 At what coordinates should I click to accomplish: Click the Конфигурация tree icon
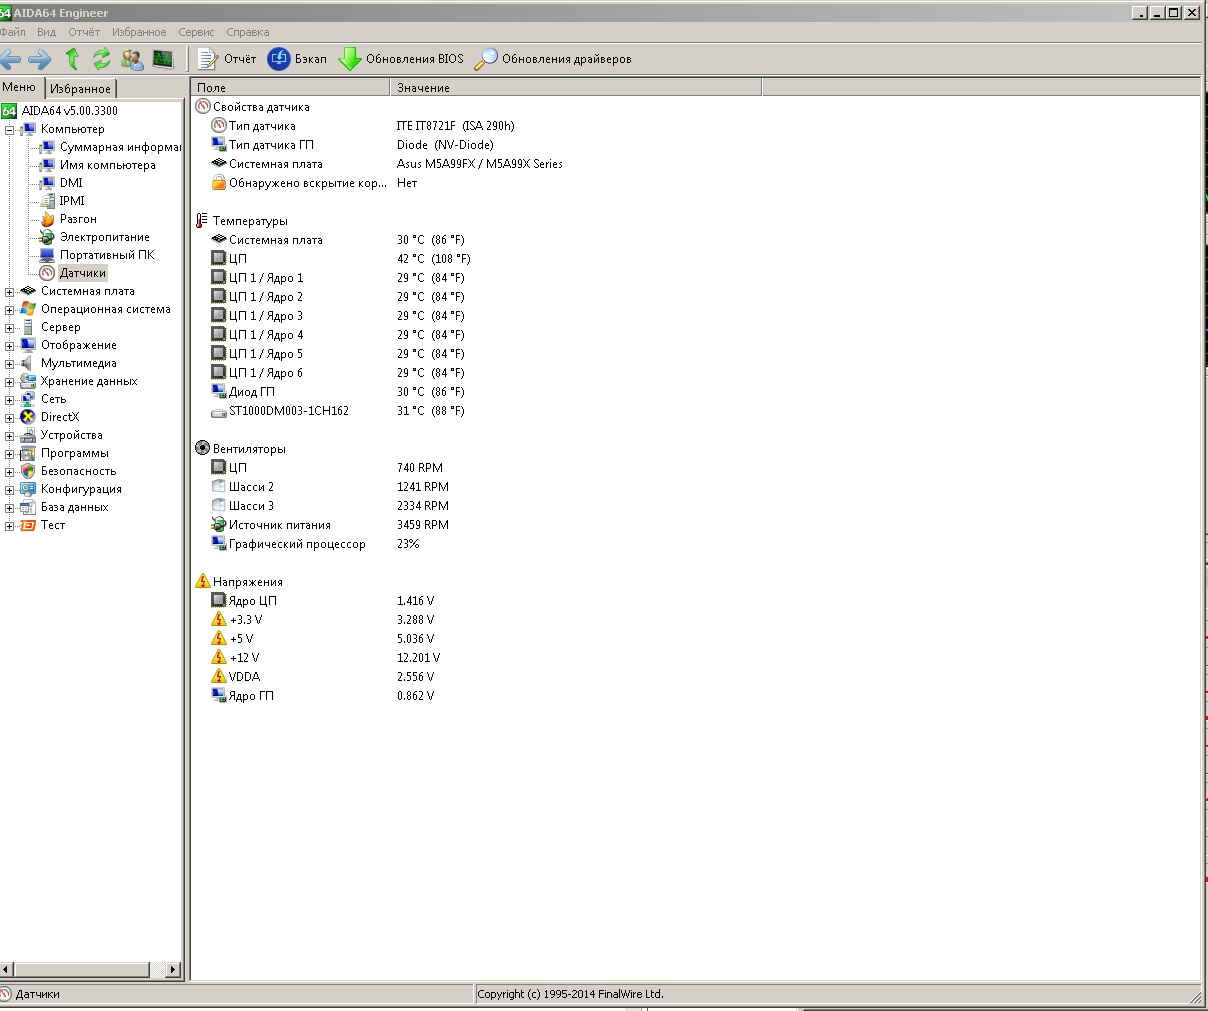(x=28, y=489)
